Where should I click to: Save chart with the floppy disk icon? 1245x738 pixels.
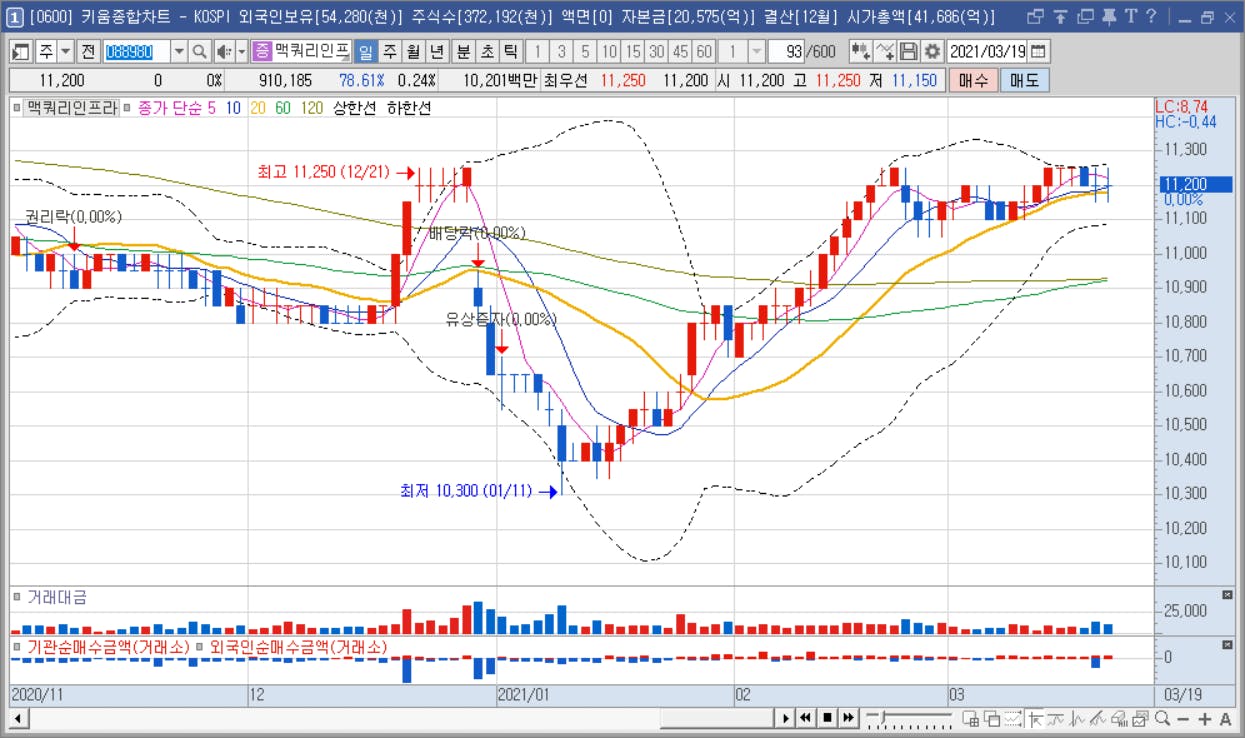coord(909,51)
